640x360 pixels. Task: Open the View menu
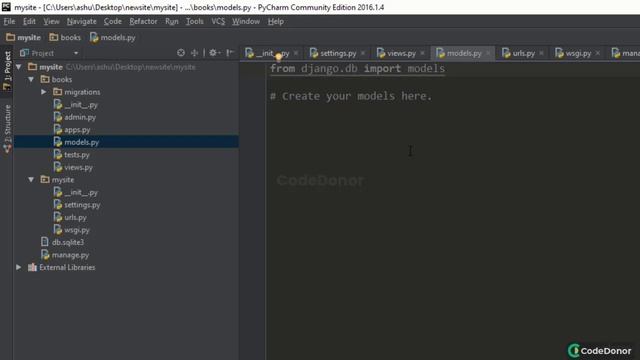tap(51, 21)
